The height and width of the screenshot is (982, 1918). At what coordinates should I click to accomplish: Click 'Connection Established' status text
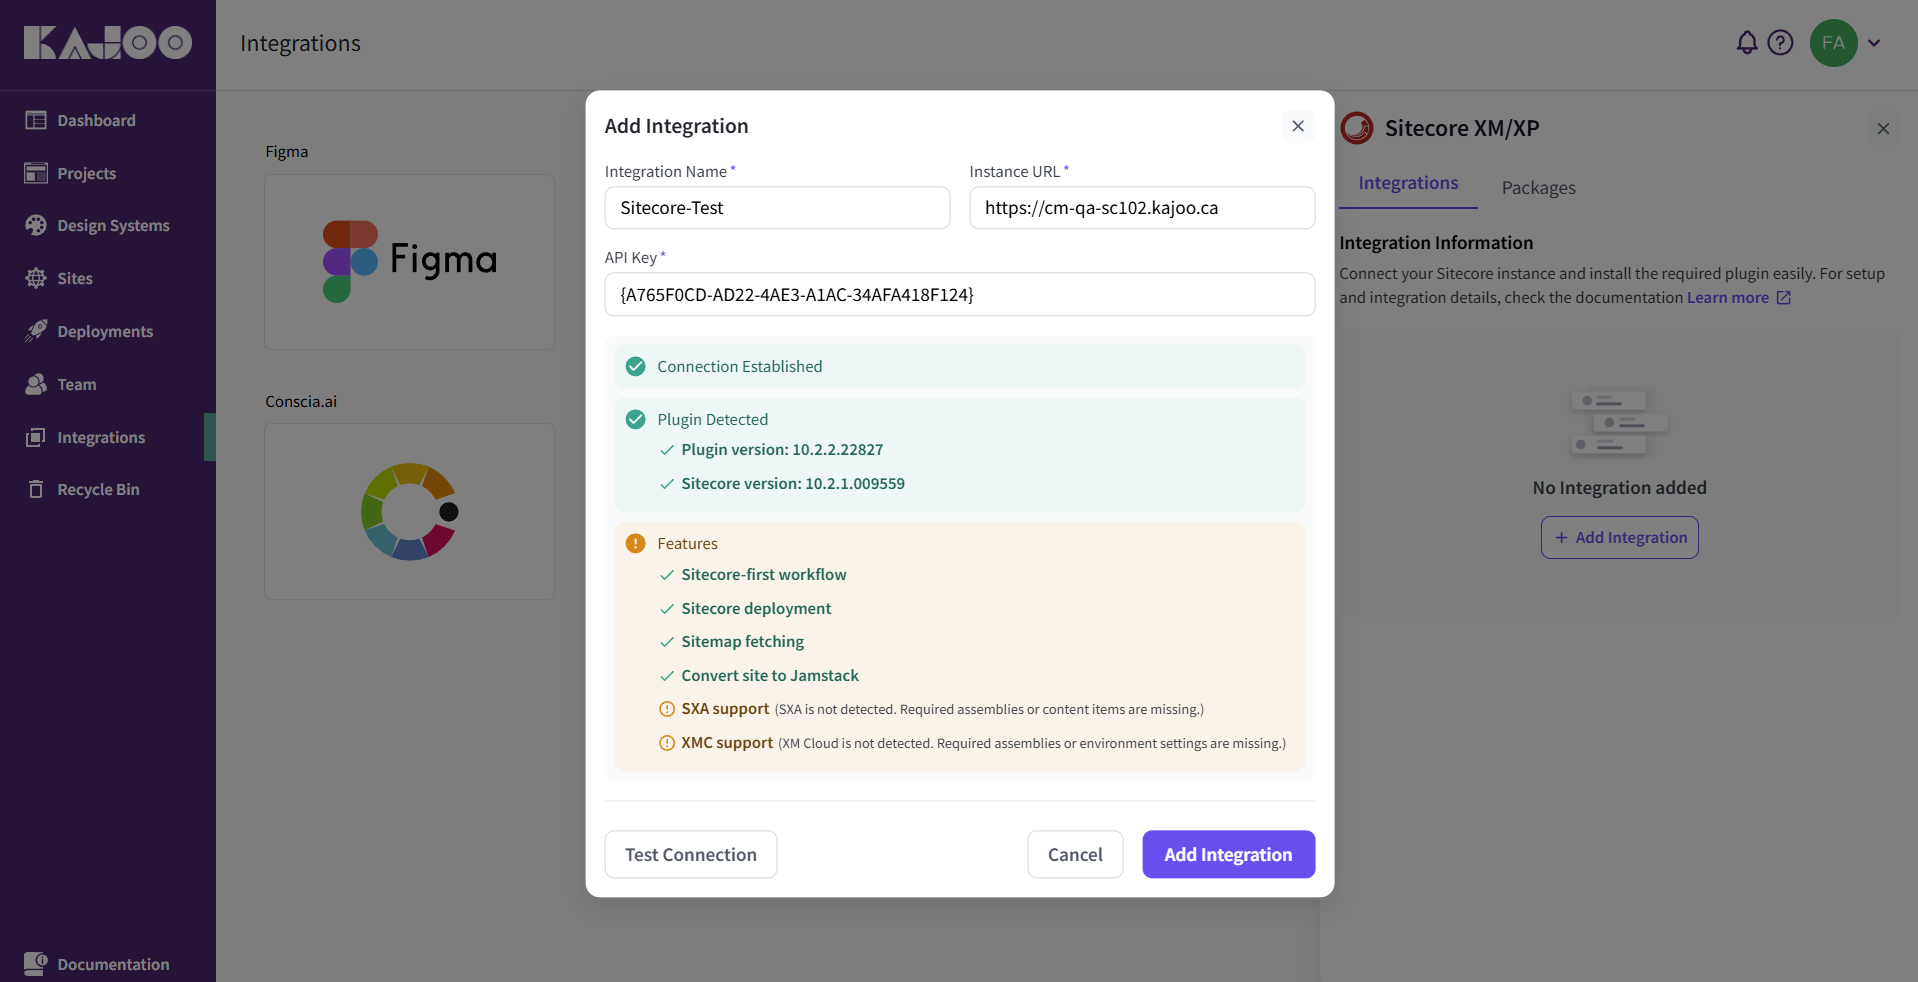click(740, 367)
